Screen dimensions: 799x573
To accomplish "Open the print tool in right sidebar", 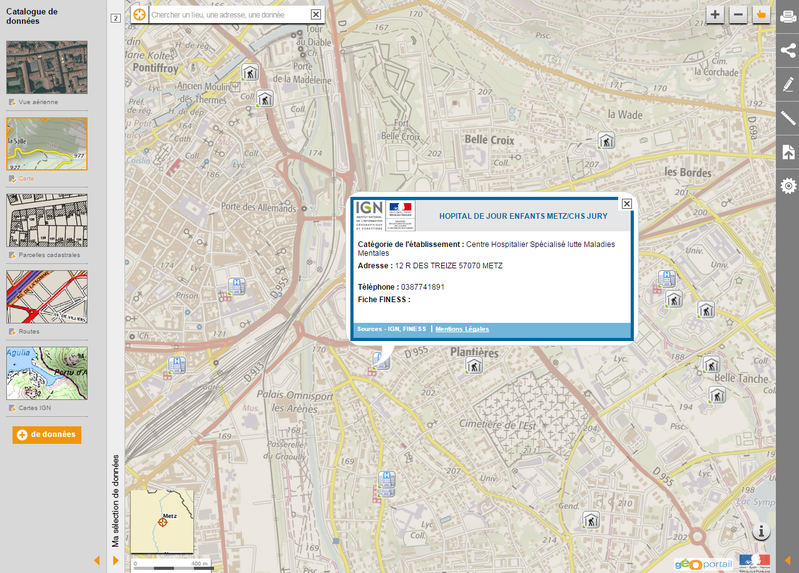I will [788, 15].
